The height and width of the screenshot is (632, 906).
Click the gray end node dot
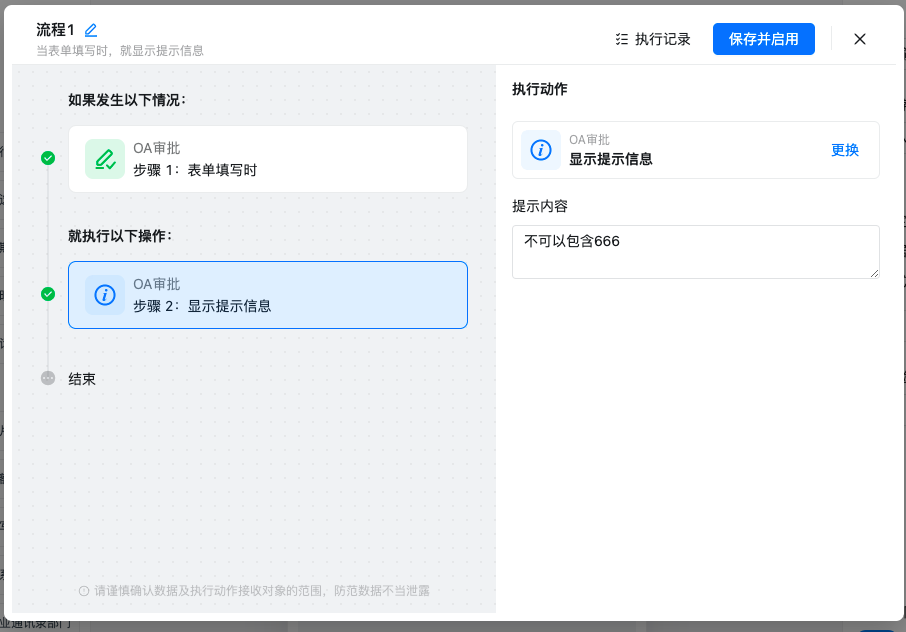point(48,379)
